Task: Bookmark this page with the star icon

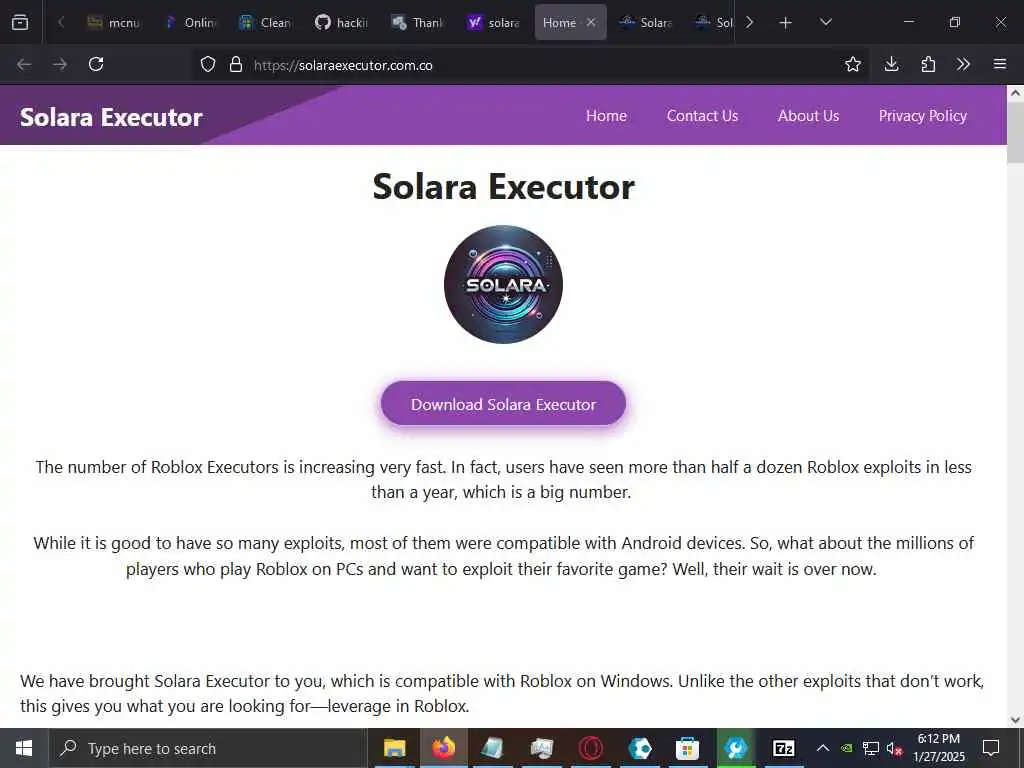Action: pyautogui.click(x=852, y=64)
